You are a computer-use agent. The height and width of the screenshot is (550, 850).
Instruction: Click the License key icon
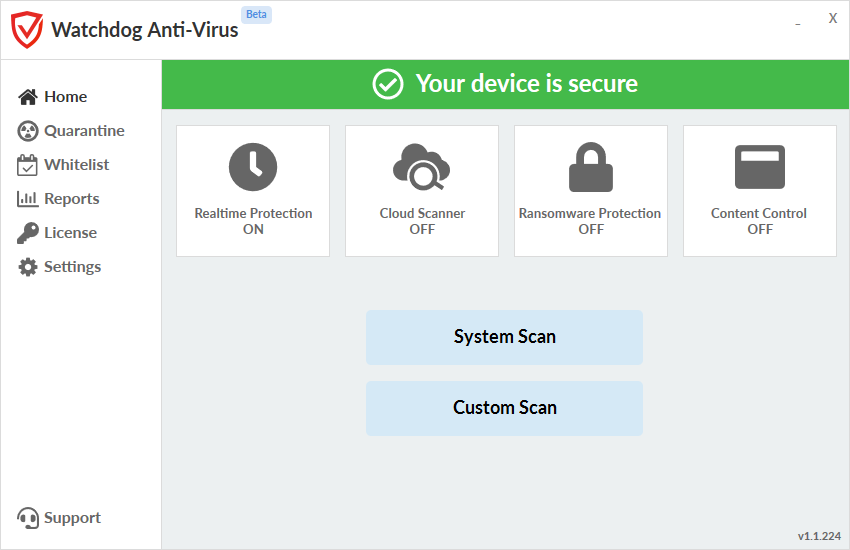[28, 233]
